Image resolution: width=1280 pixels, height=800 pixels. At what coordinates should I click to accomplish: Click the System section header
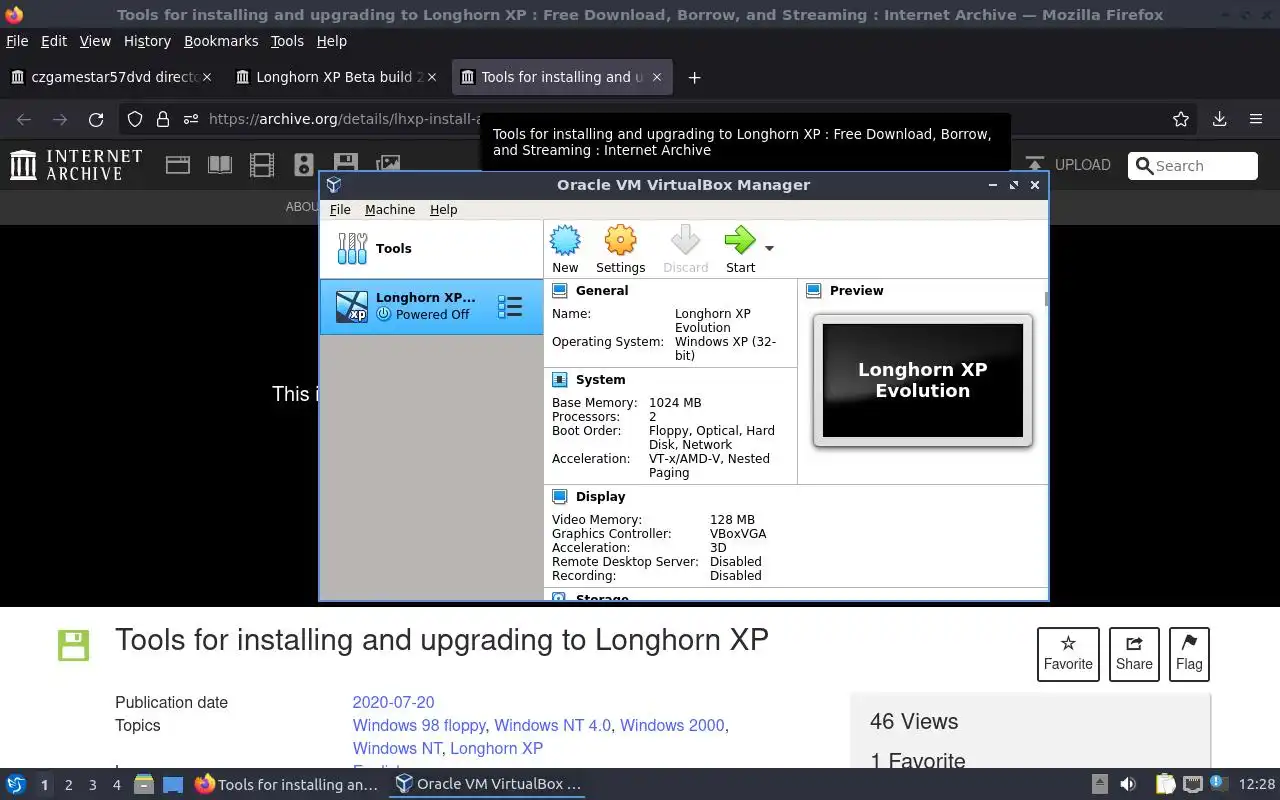click(600, 379)
